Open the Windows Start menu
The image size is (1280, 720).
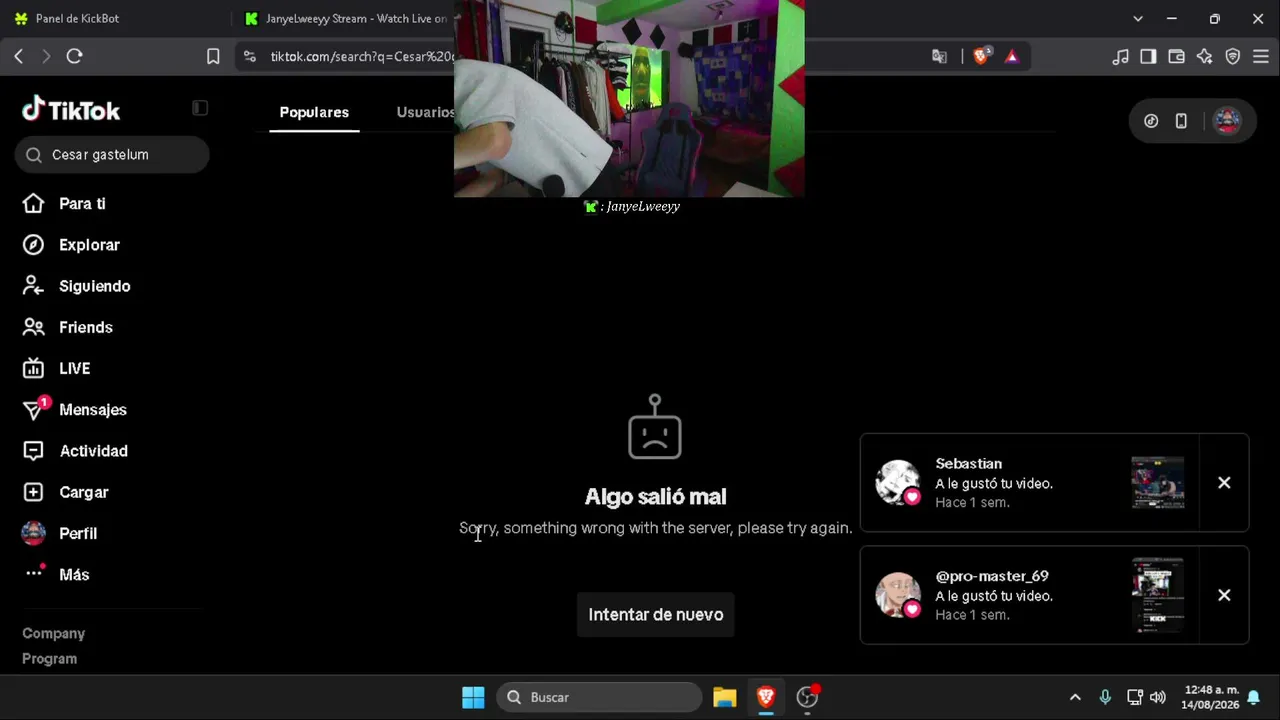473,697
